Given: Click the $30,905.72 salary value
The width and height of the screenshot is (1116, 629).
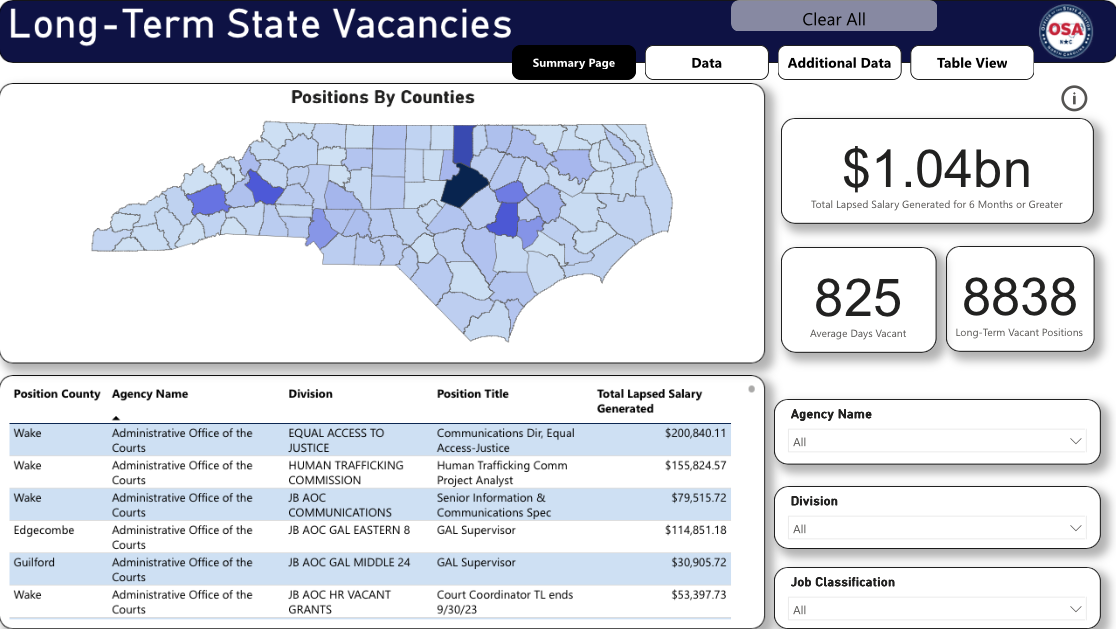Looking at the screenshot, I should 699,562.
